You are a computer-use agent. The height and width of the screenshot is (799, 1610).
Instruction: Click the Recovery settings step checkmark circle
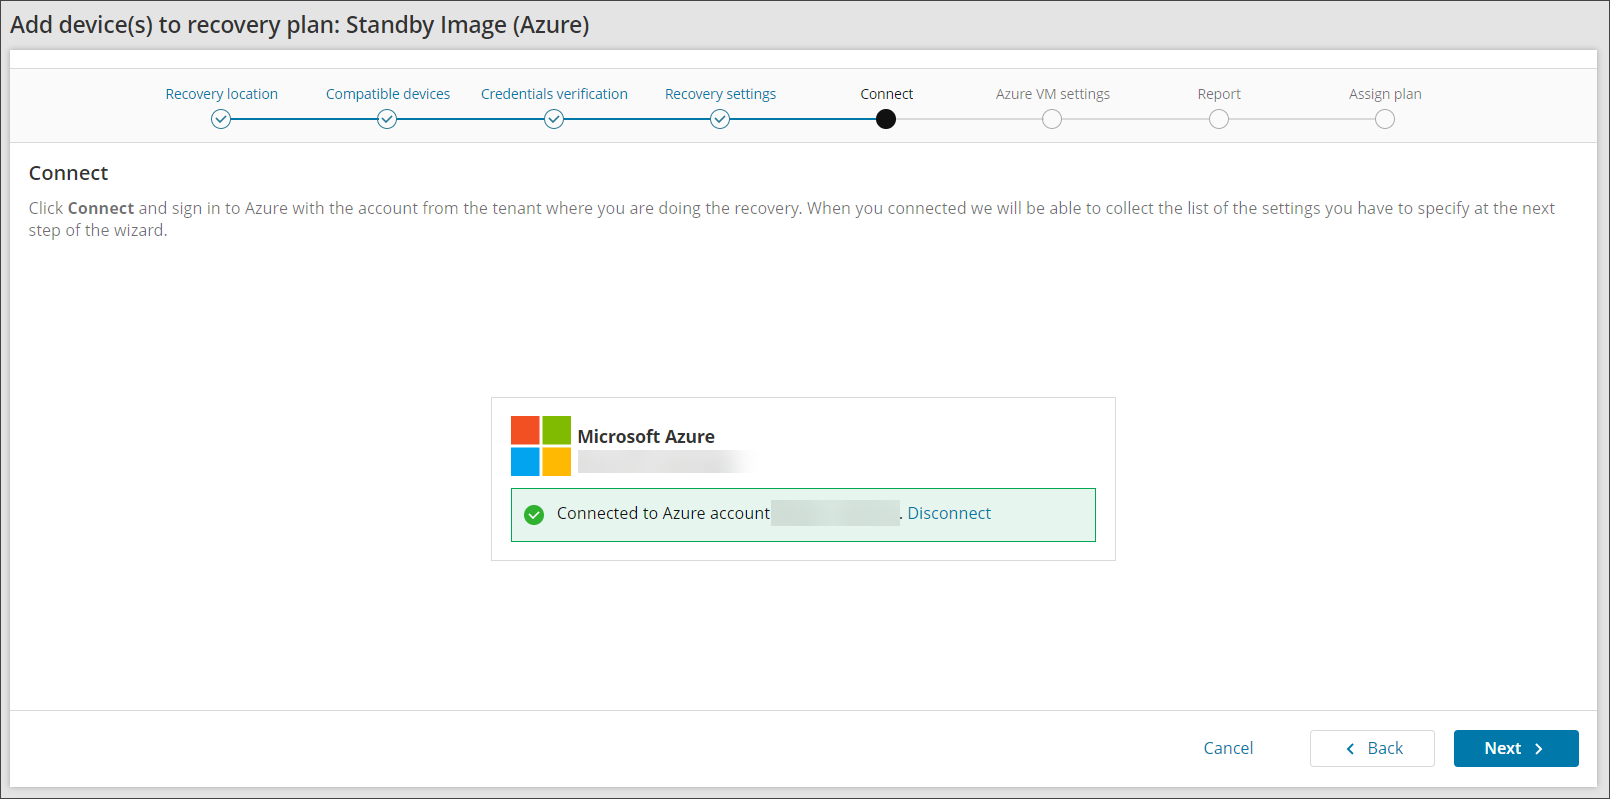coord(720,119)
